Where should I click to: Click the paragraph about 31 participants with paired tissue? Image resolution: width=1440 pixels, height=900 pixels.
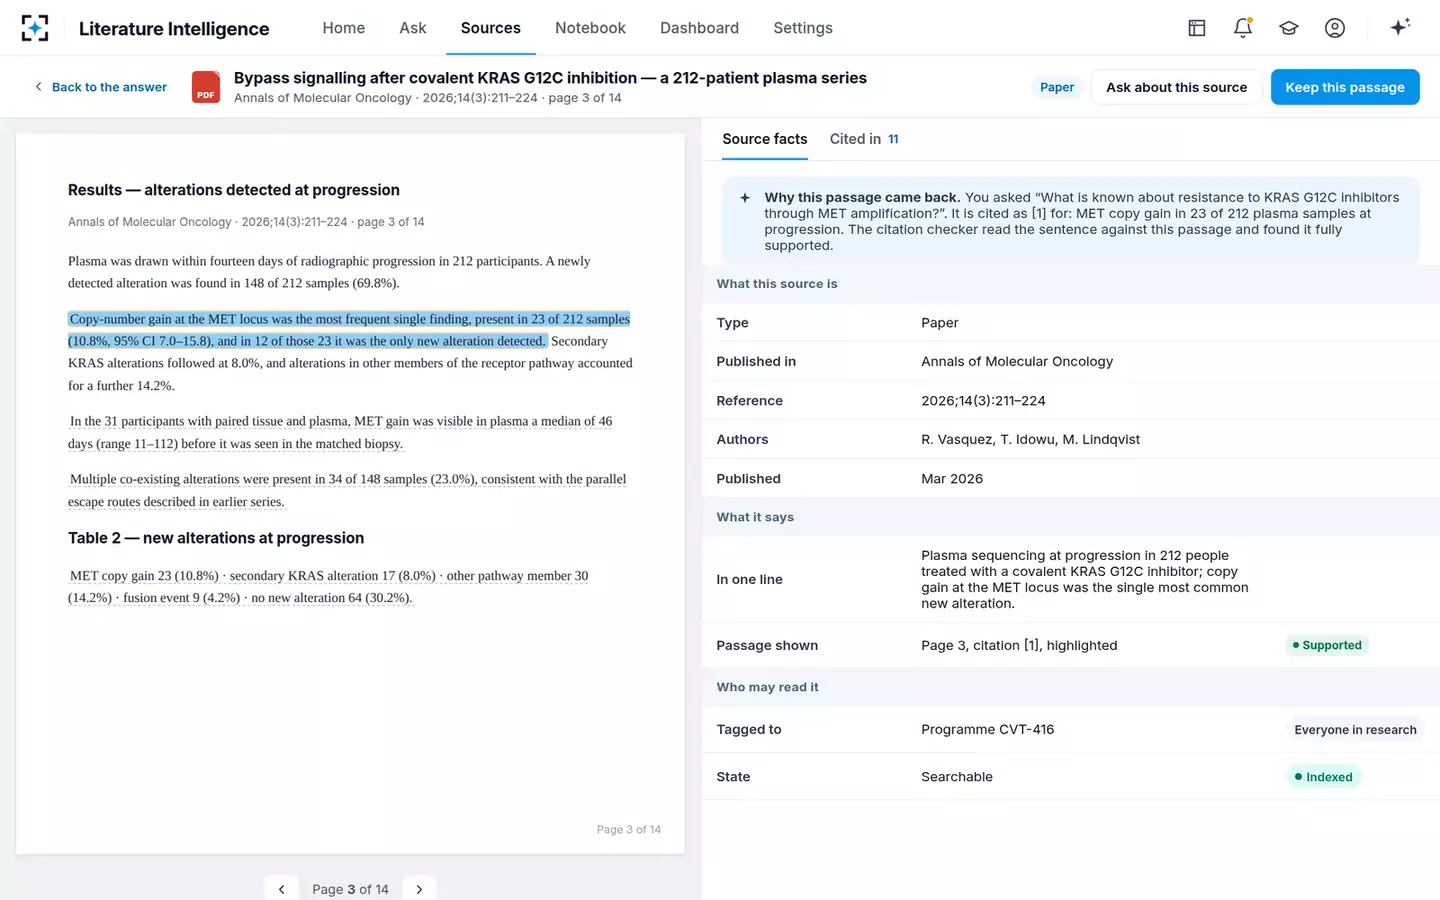point(340,432)
